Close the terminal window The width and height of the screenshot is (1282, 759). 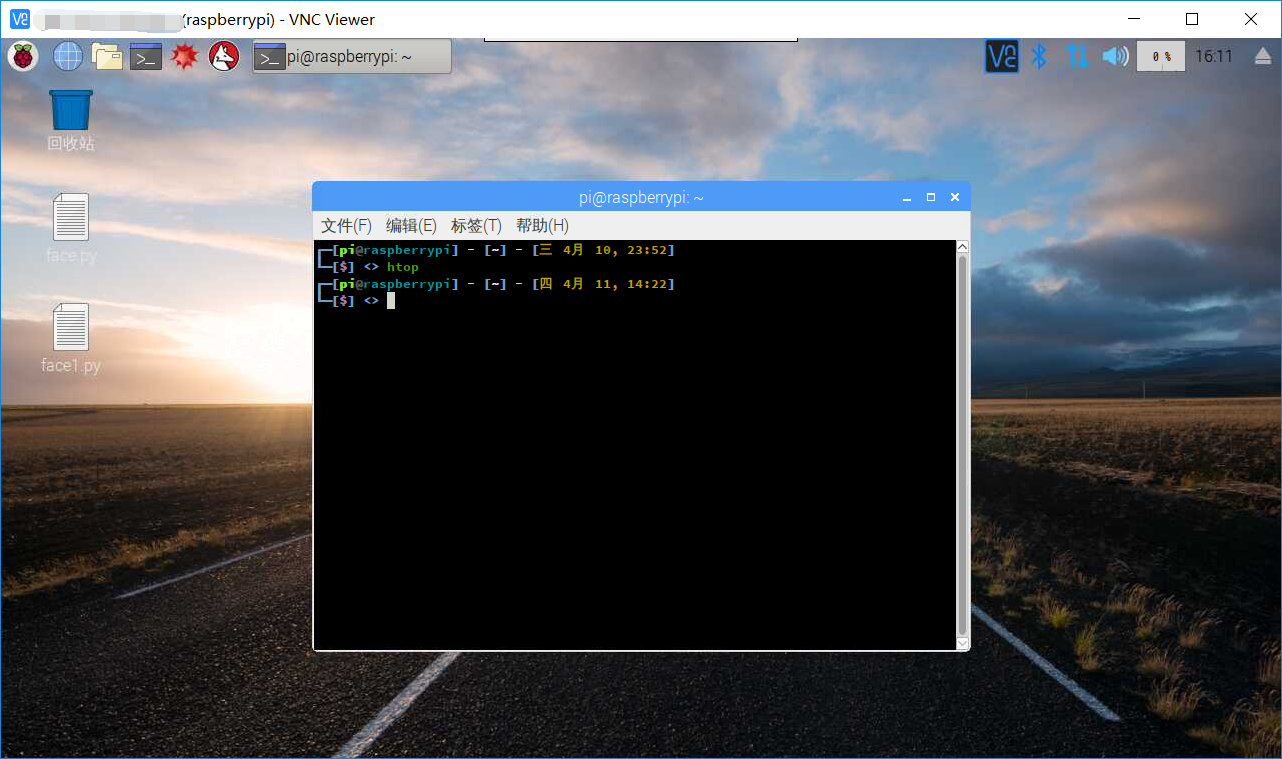pos(955,198)
